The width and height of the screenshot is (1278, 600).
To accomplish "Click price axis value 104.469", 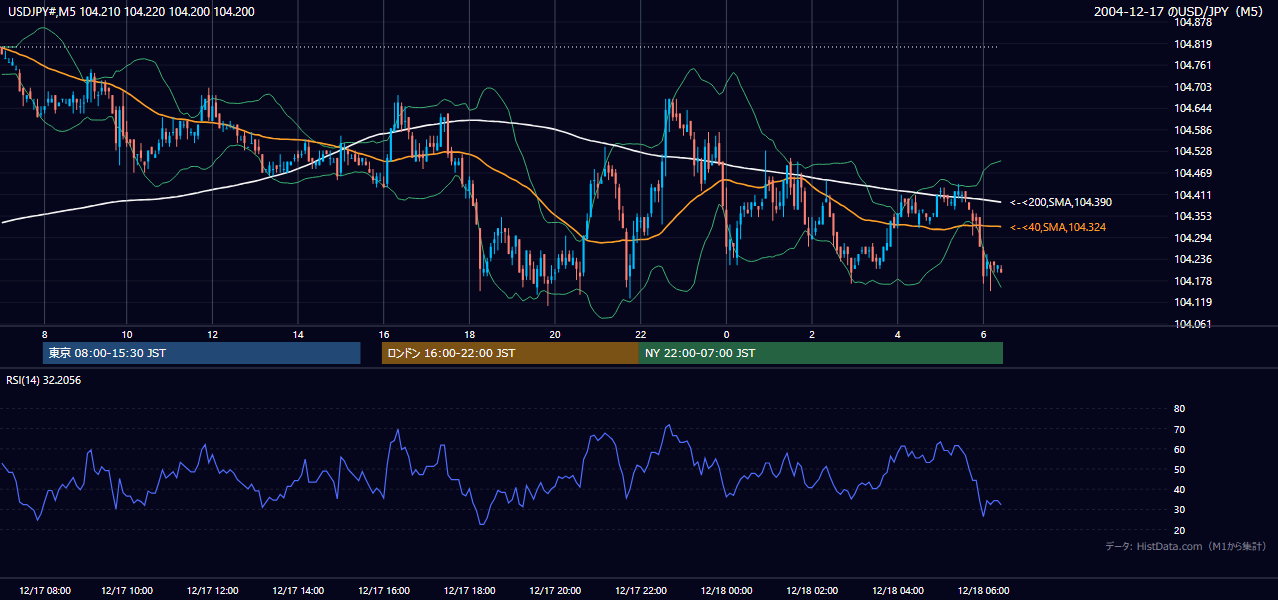I will coord(1193,173).
